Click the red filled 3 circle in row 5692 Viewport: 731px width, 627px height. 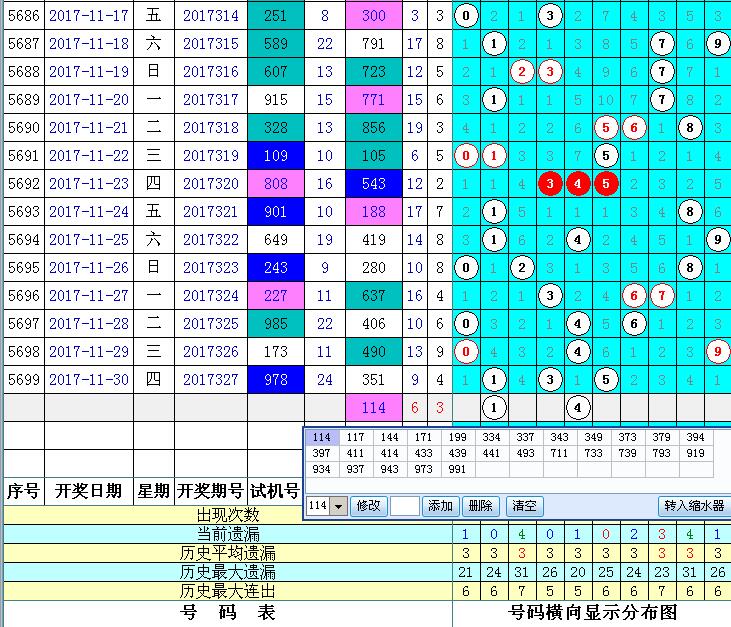click(x=550, y=184)
